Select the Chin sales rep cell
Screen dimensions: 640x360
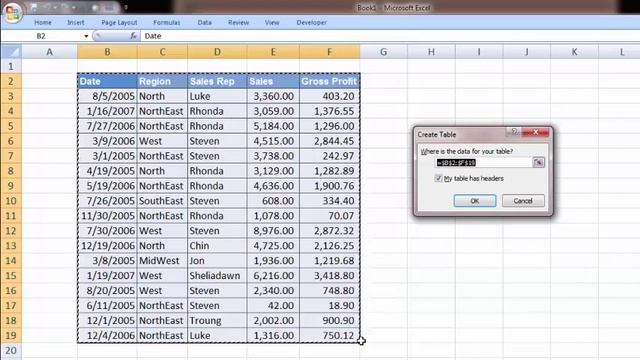(217, 246)
